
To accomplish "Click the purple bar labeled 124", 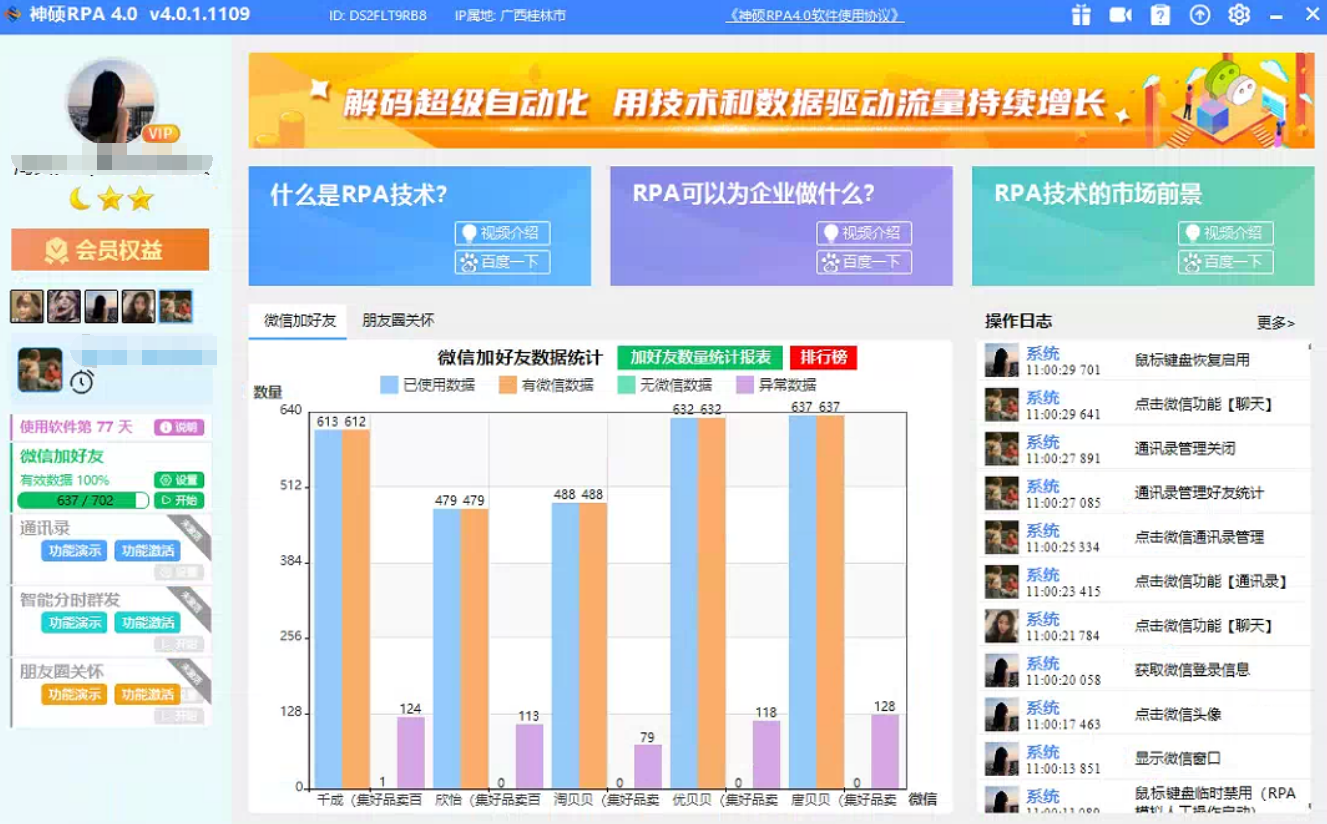I will 411,753.
